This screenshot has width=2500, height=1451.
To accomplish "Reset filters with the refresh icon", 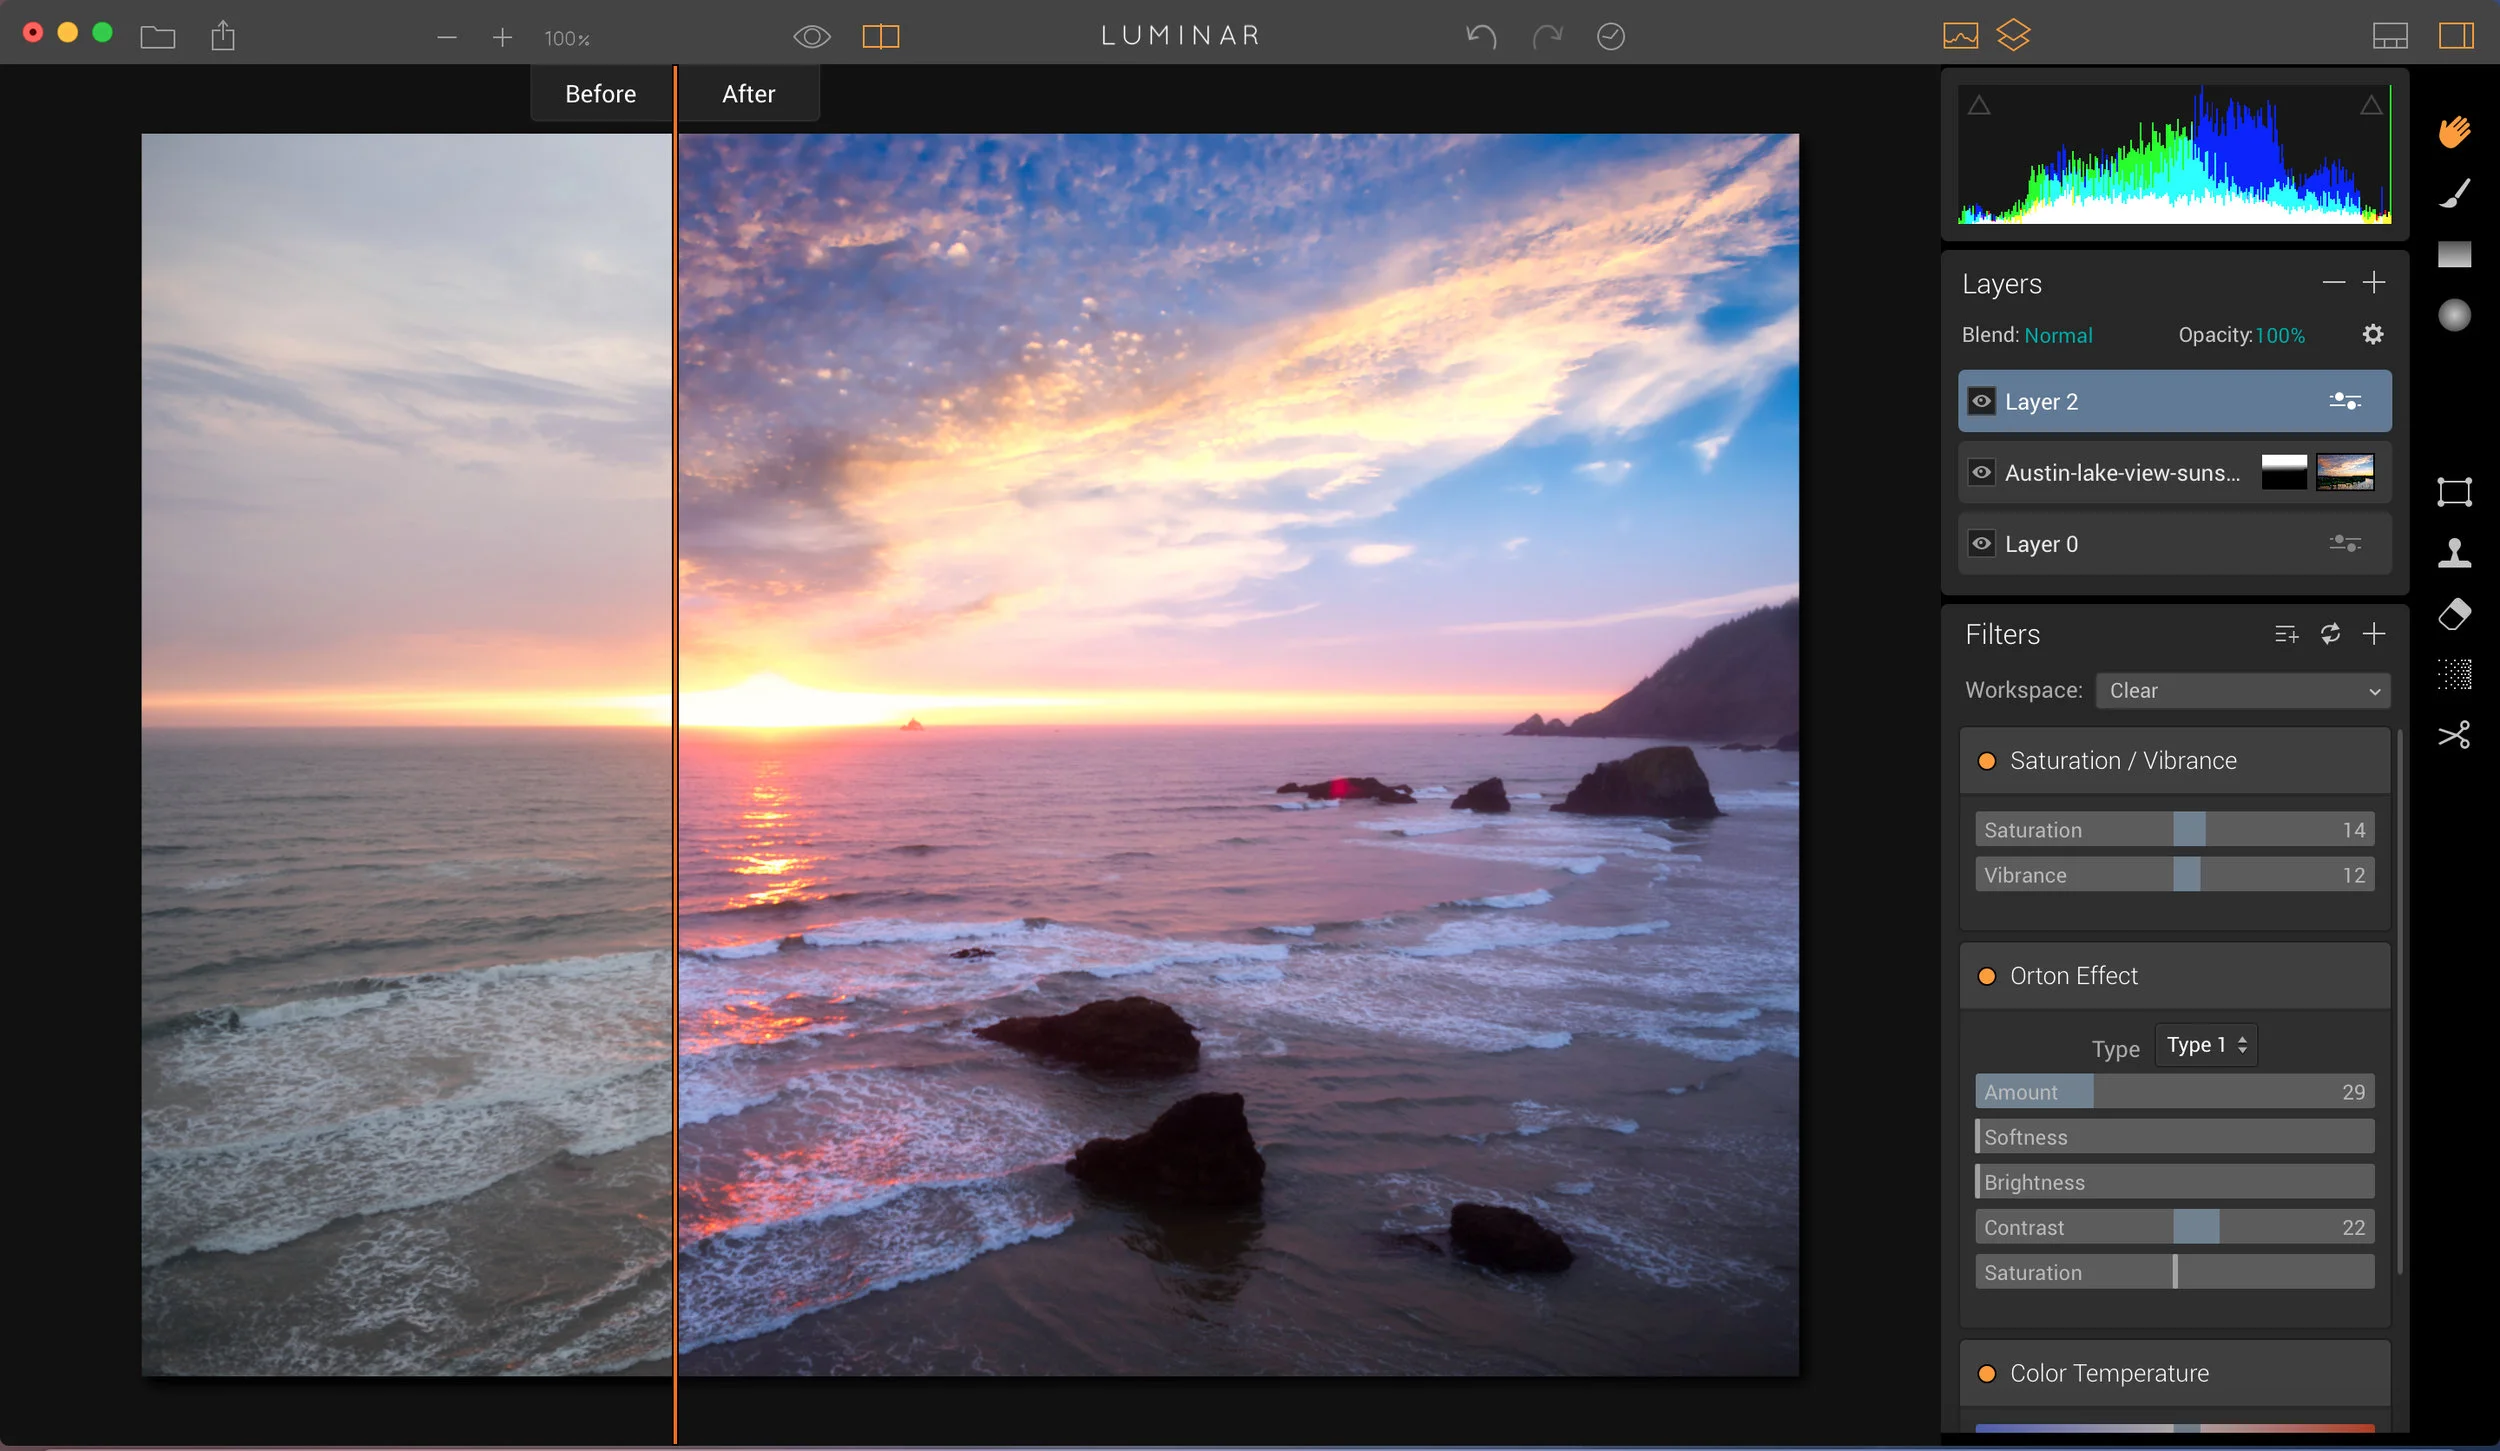I will tap(2330, 634).
